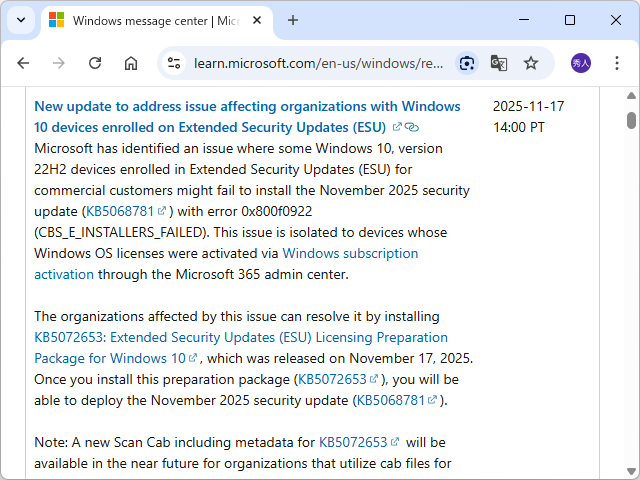Viewport: 640px width, 480px height.
Task: Open KB5072653 link in preparation package sentence
Action: click(x=333, y=380)
